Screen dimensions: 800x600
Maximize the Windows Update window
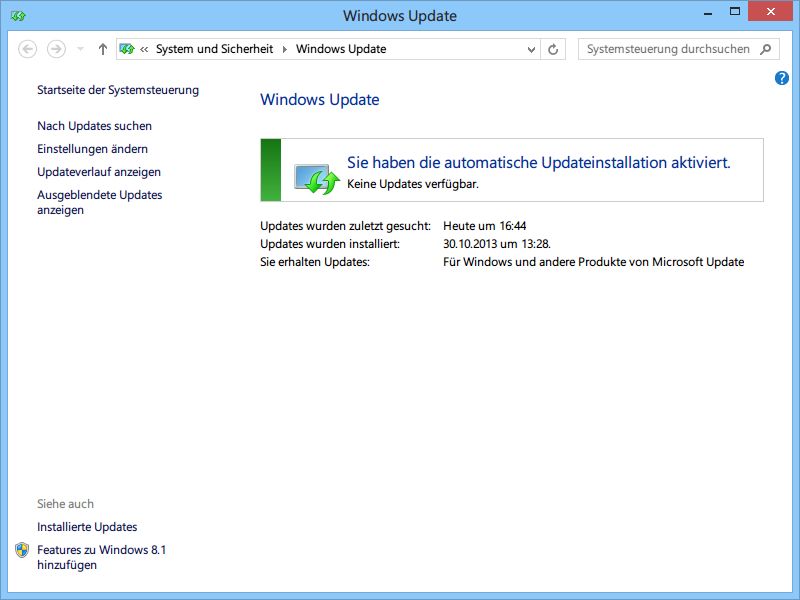click(735, 12)
